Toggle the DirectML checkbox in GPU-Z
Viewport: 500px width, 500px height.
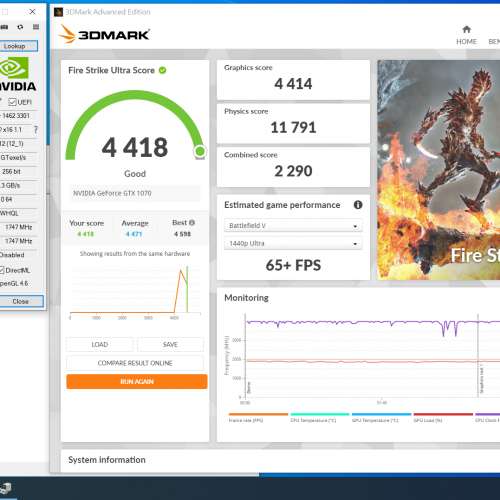[x=2, y=270]
